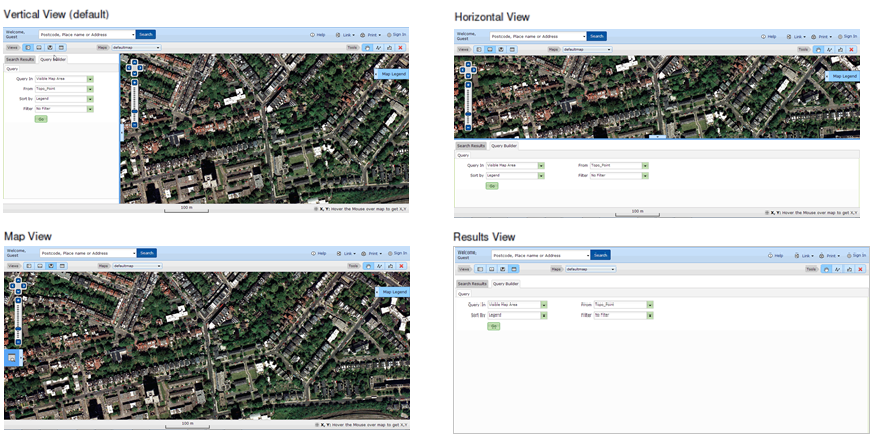Click the Help icon in Map View
This screenshot has height=438, width=875.
pos(317,254)
